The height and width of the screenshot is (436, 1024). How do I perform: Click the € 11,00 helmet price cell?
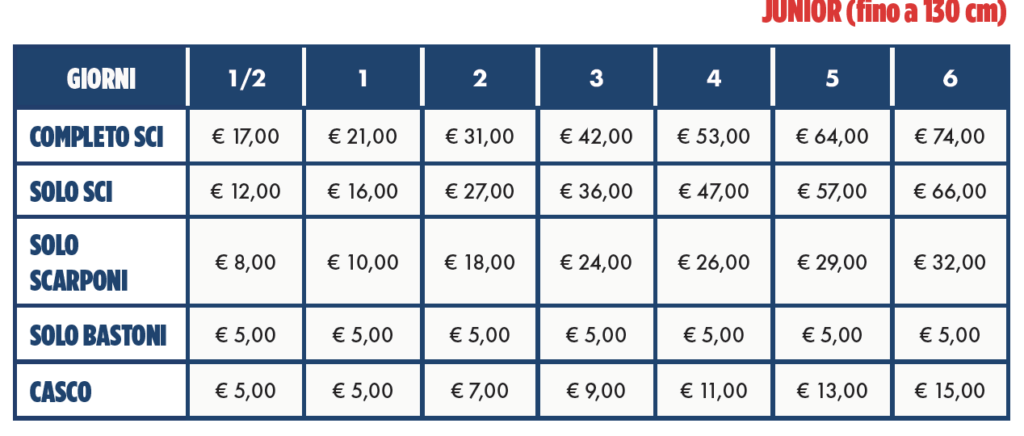point(713,391)
